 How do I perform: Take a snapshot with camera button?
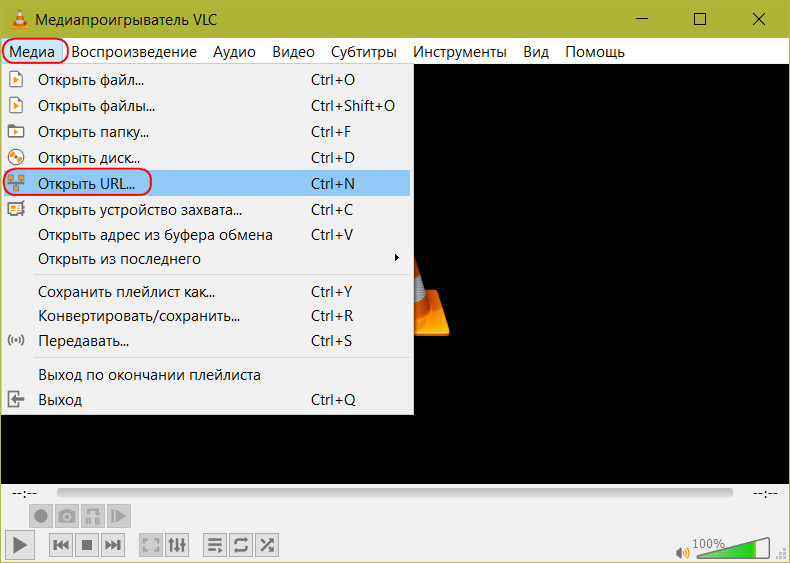point(67,516)
